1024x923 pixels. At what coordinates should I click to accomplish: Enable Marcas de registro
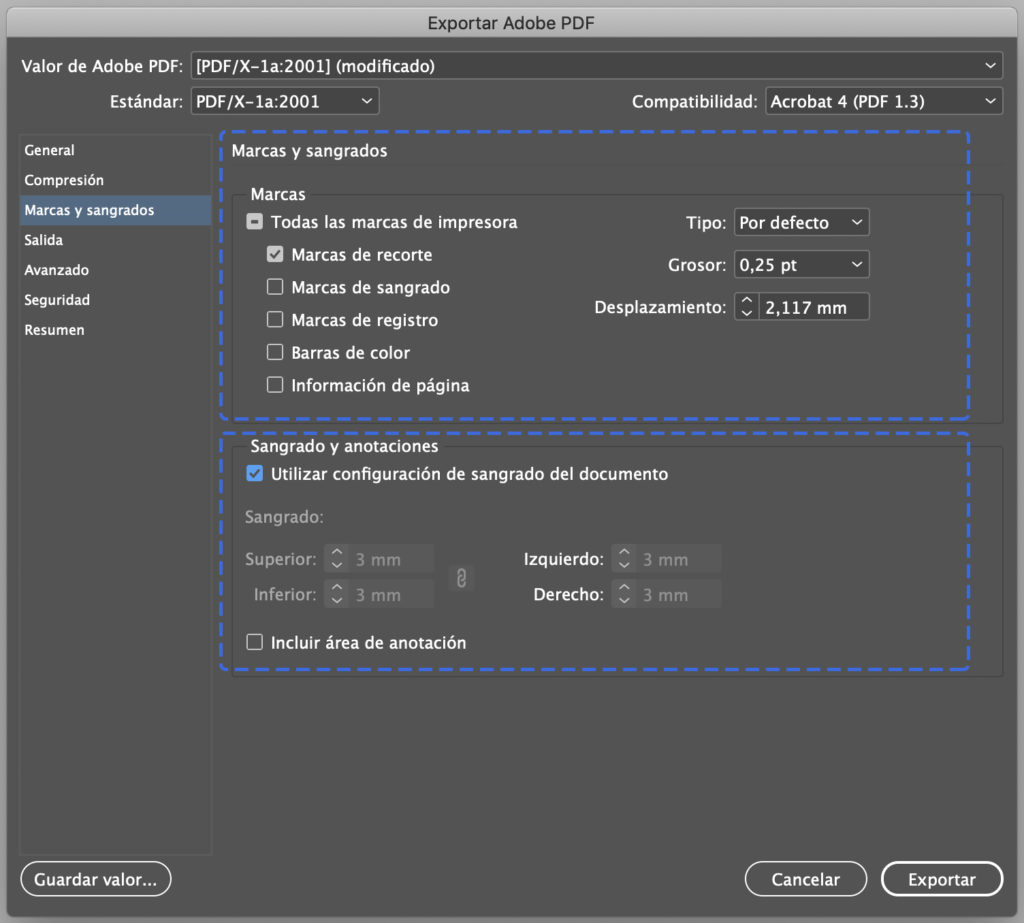click(275, 319)
